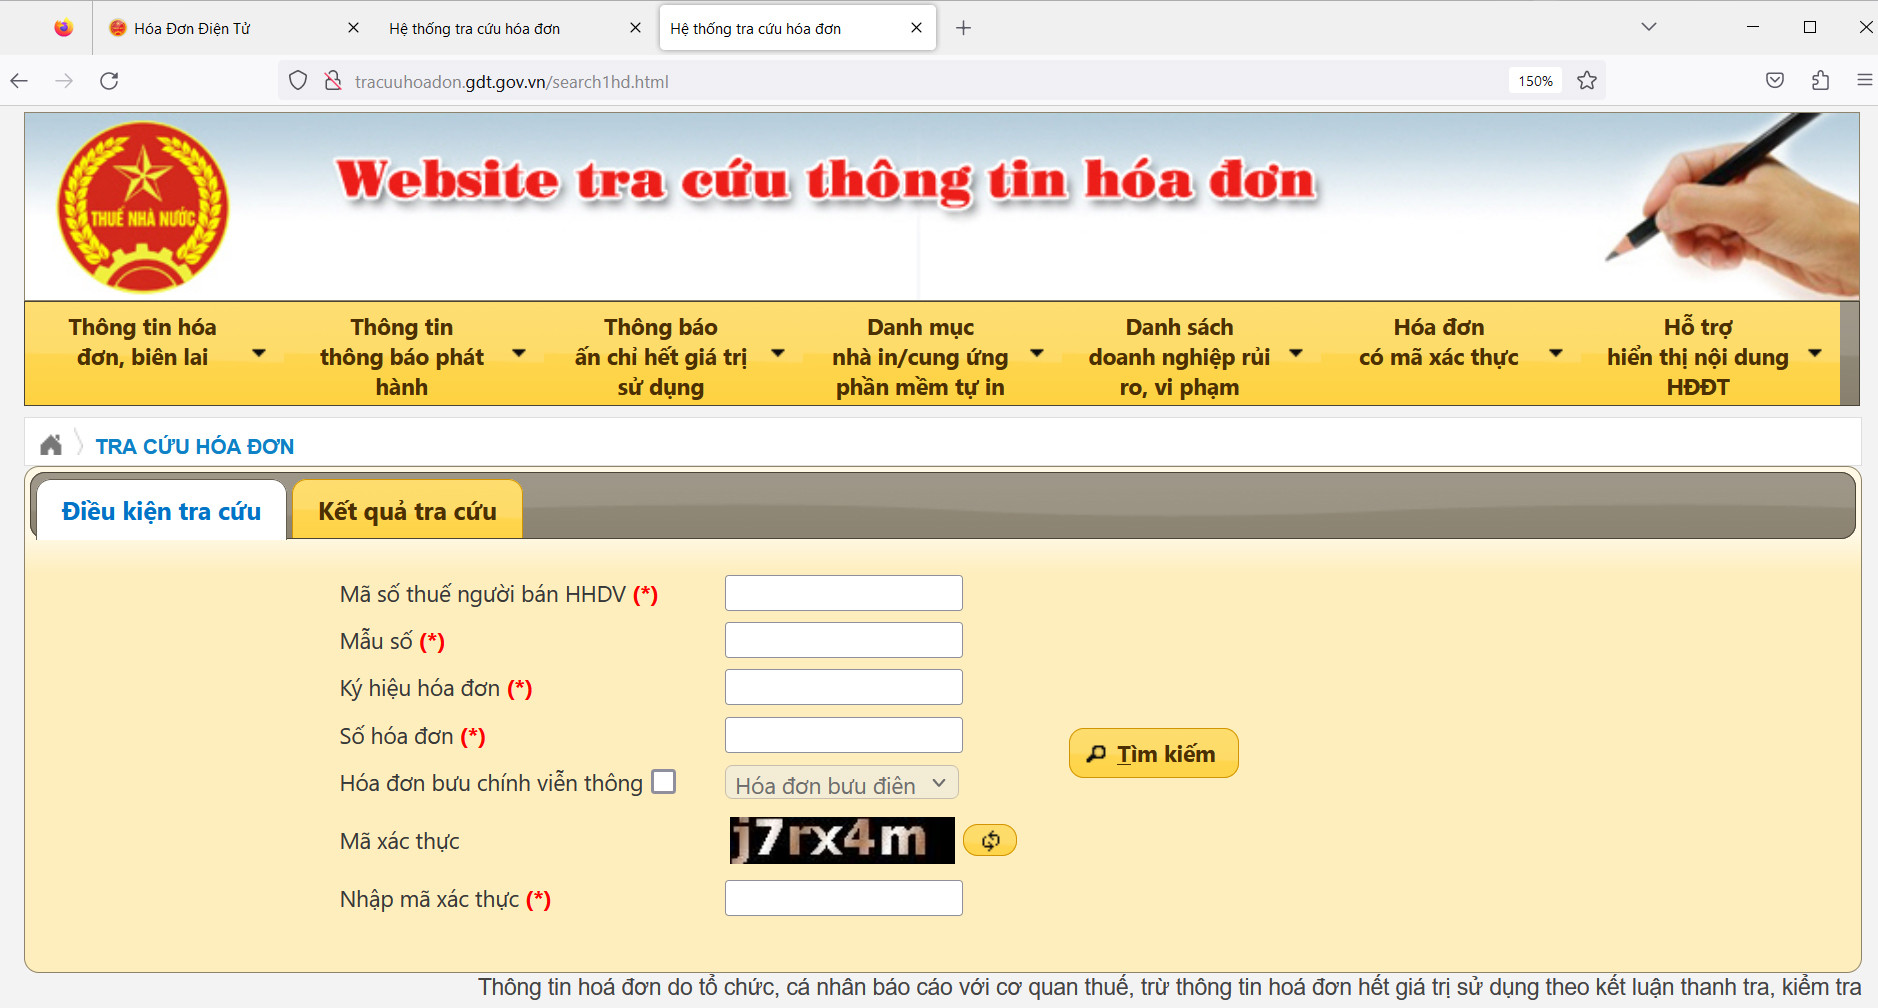Image resolution: width=1878 pixels, height=1008 pixels.
Task: Reload the current browser page
Action: point(109,81)
